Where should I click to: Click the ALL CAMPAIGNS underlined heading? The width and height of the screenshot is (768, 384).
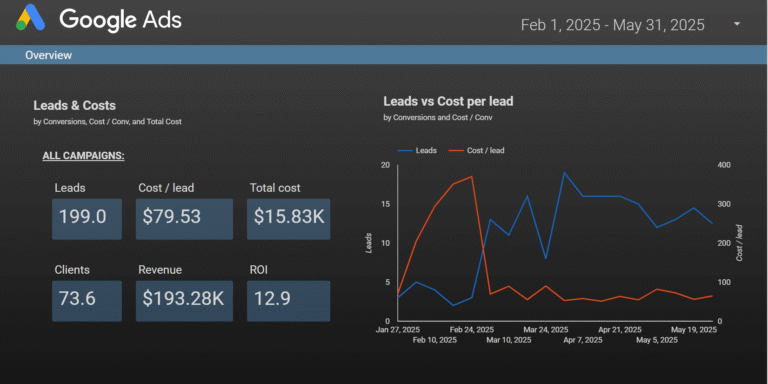coord(83,156)
